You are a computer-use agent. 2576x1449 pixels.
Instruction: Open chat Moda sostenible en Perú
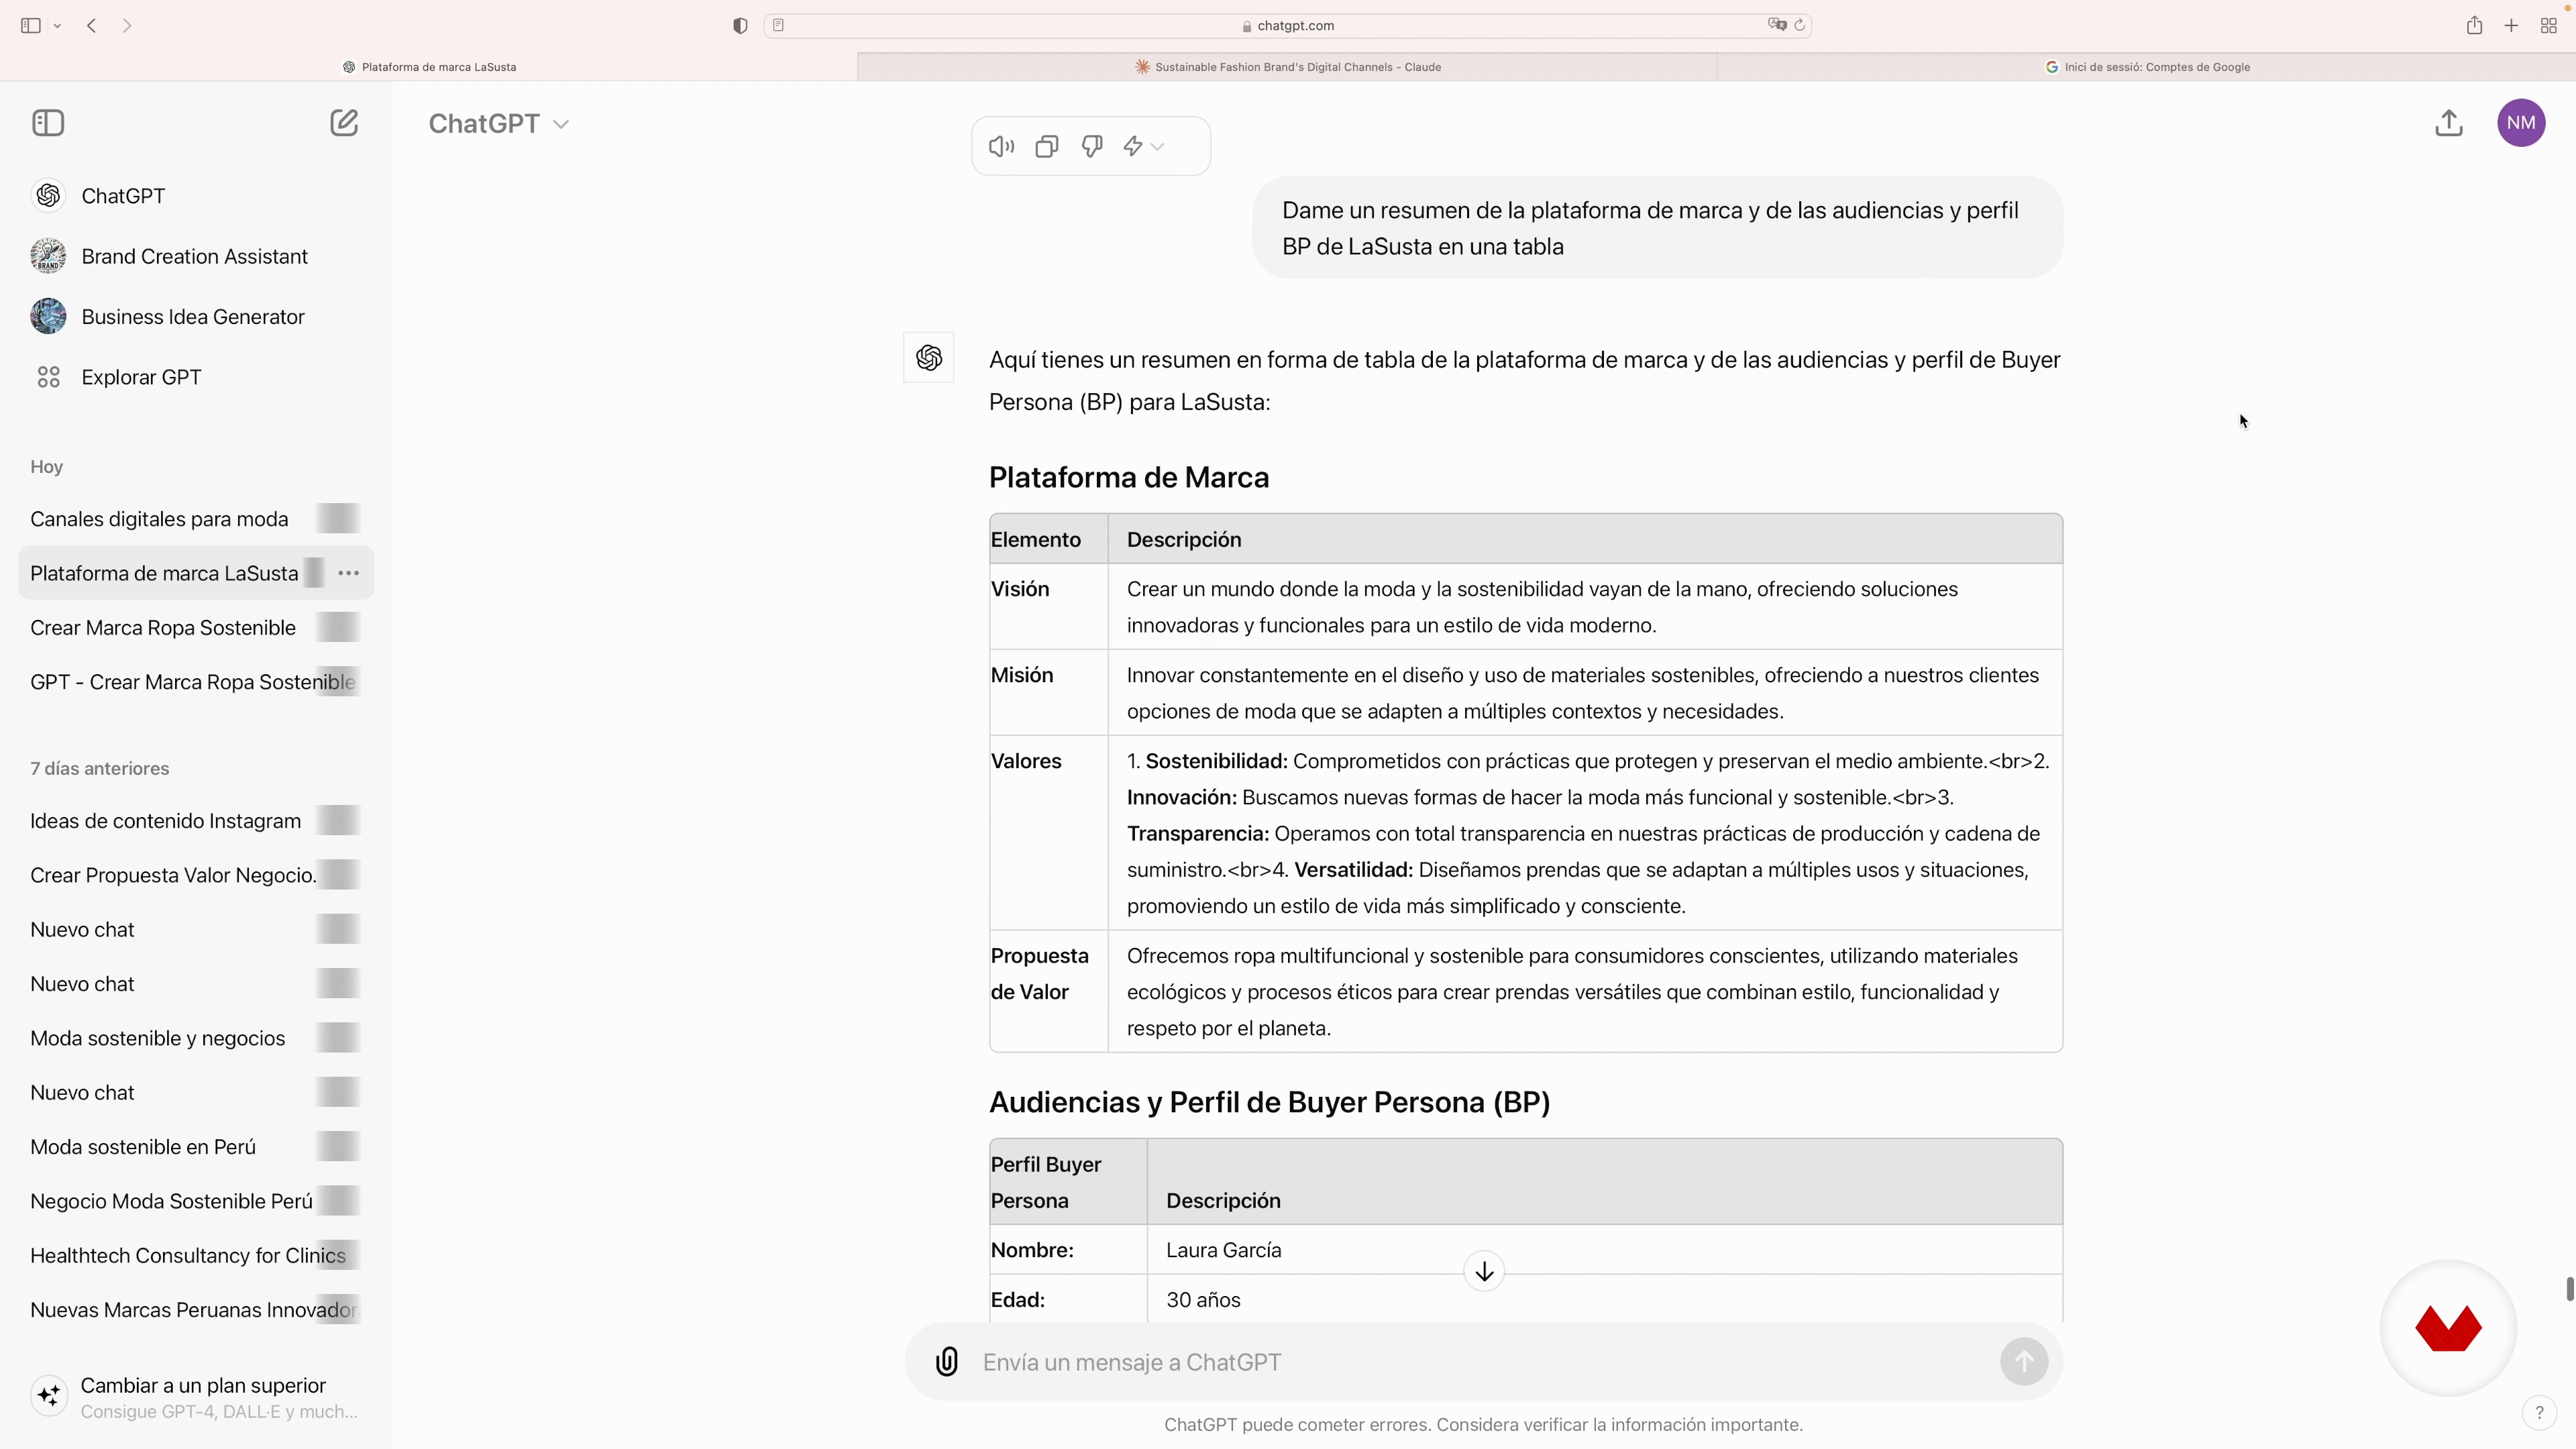[x=196, y=1147]
